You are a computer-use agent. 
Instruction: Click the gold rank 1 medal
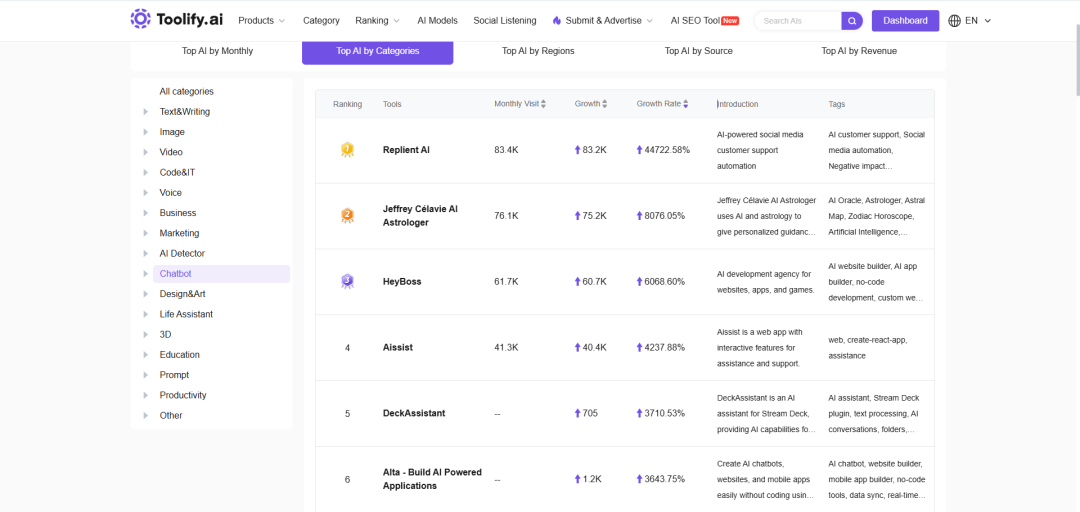click(x=347, y=150)
